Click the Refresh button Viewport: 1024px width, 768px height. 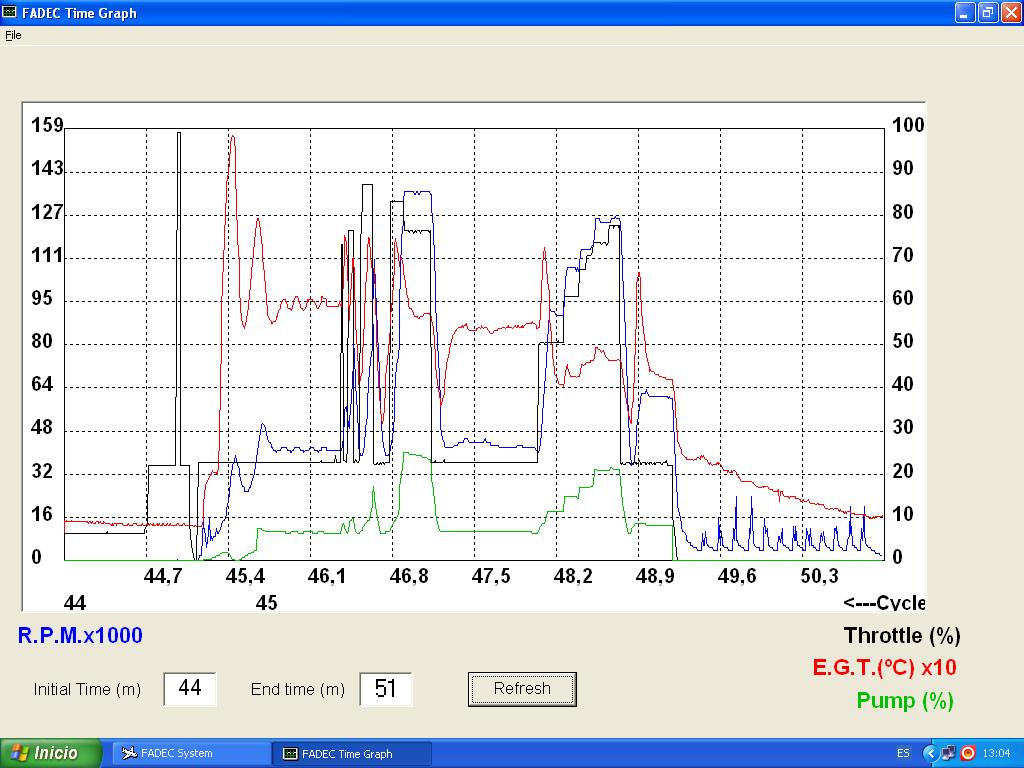point(522,689)
